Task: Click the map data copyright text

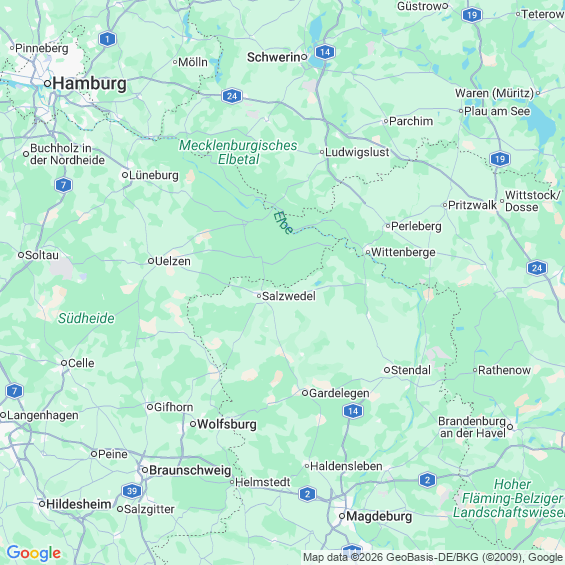Action: click(433, 557)
